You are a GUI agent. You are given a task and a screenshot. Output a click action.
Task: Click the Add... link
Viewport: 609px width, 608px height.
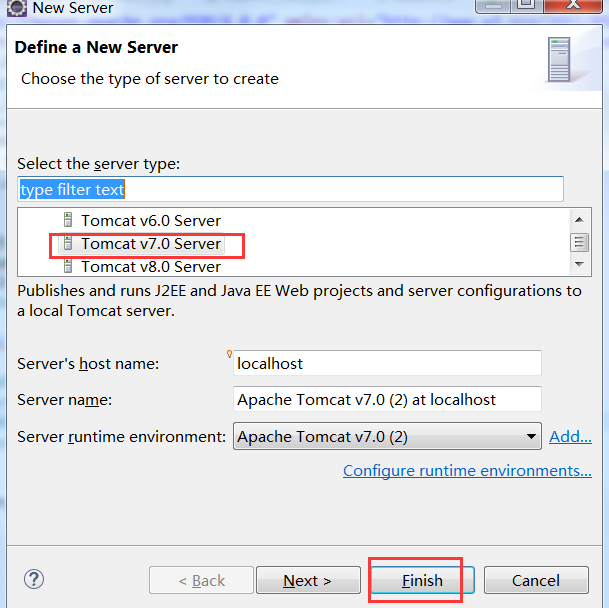click(570, 437)
